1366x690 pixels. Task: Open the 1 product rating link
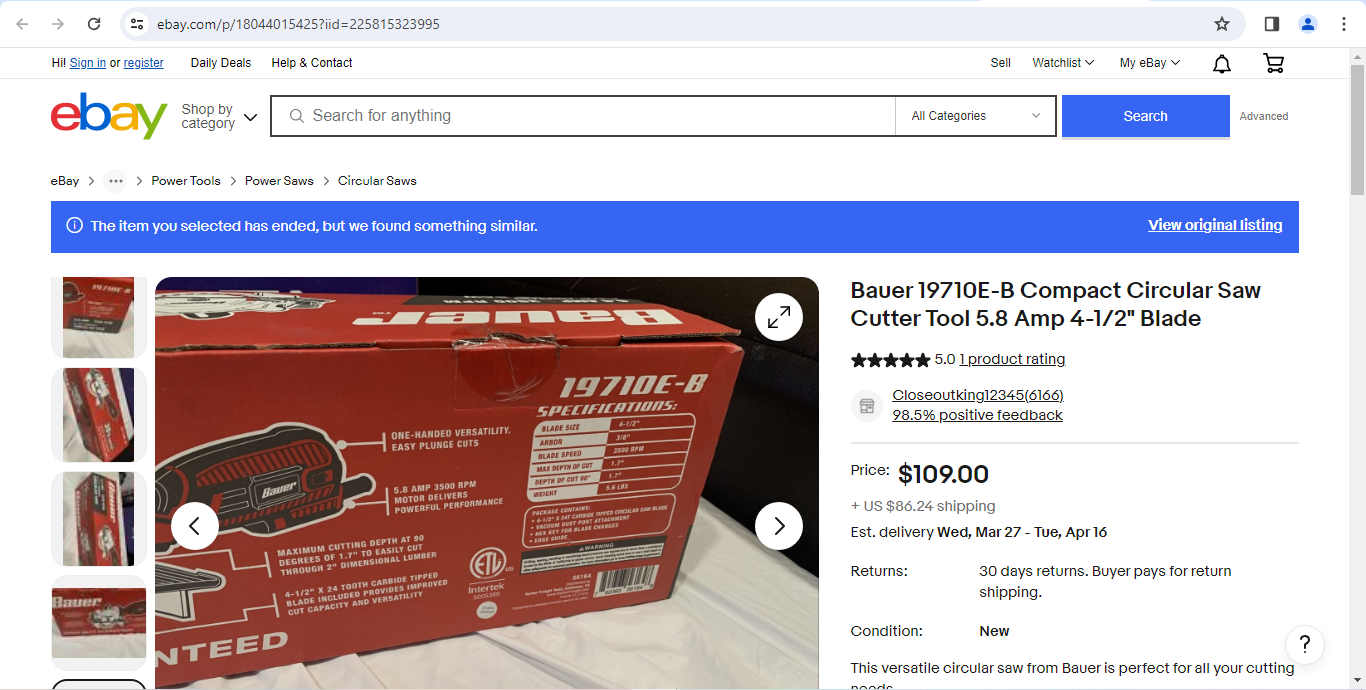coord(1012,360)
